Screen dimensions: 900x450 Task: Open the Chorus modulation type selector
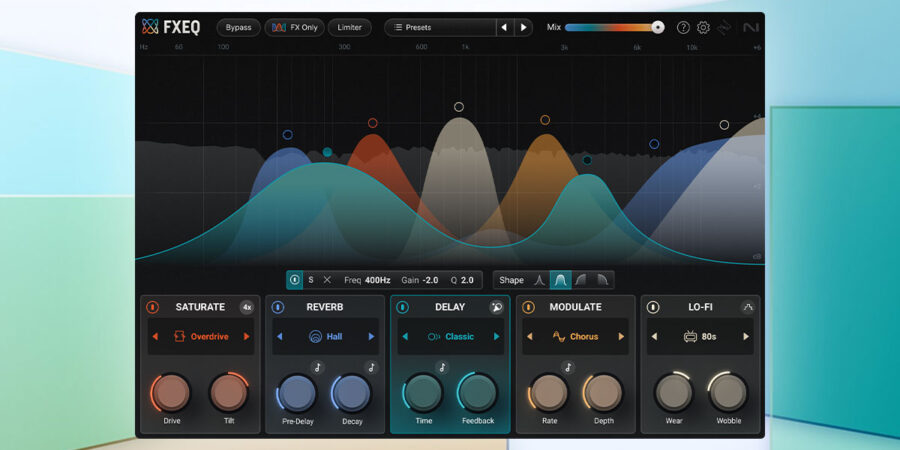click(x=575, y=336)
